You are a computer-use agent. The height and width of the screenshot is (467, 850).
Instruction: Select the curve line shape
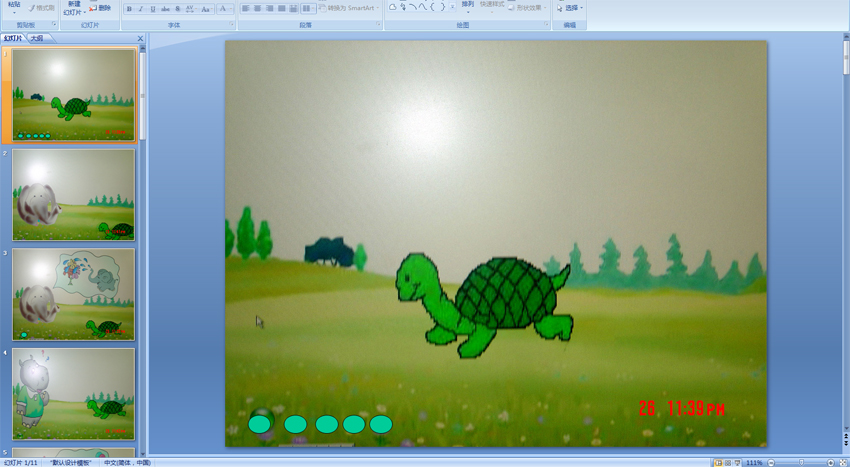coord(422,7)
